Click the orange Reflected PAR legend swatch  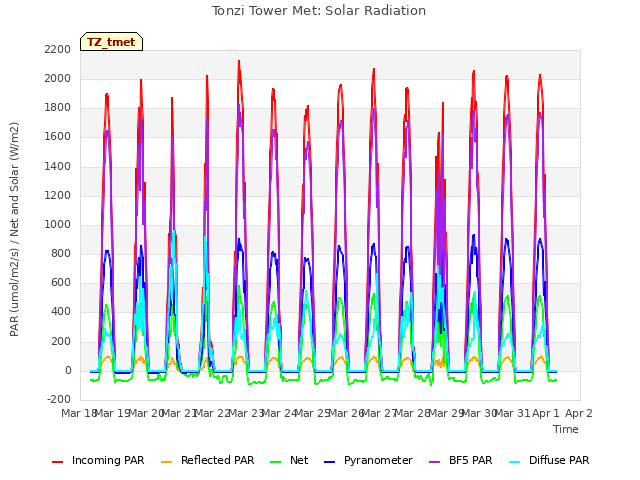tap(167, 462)
